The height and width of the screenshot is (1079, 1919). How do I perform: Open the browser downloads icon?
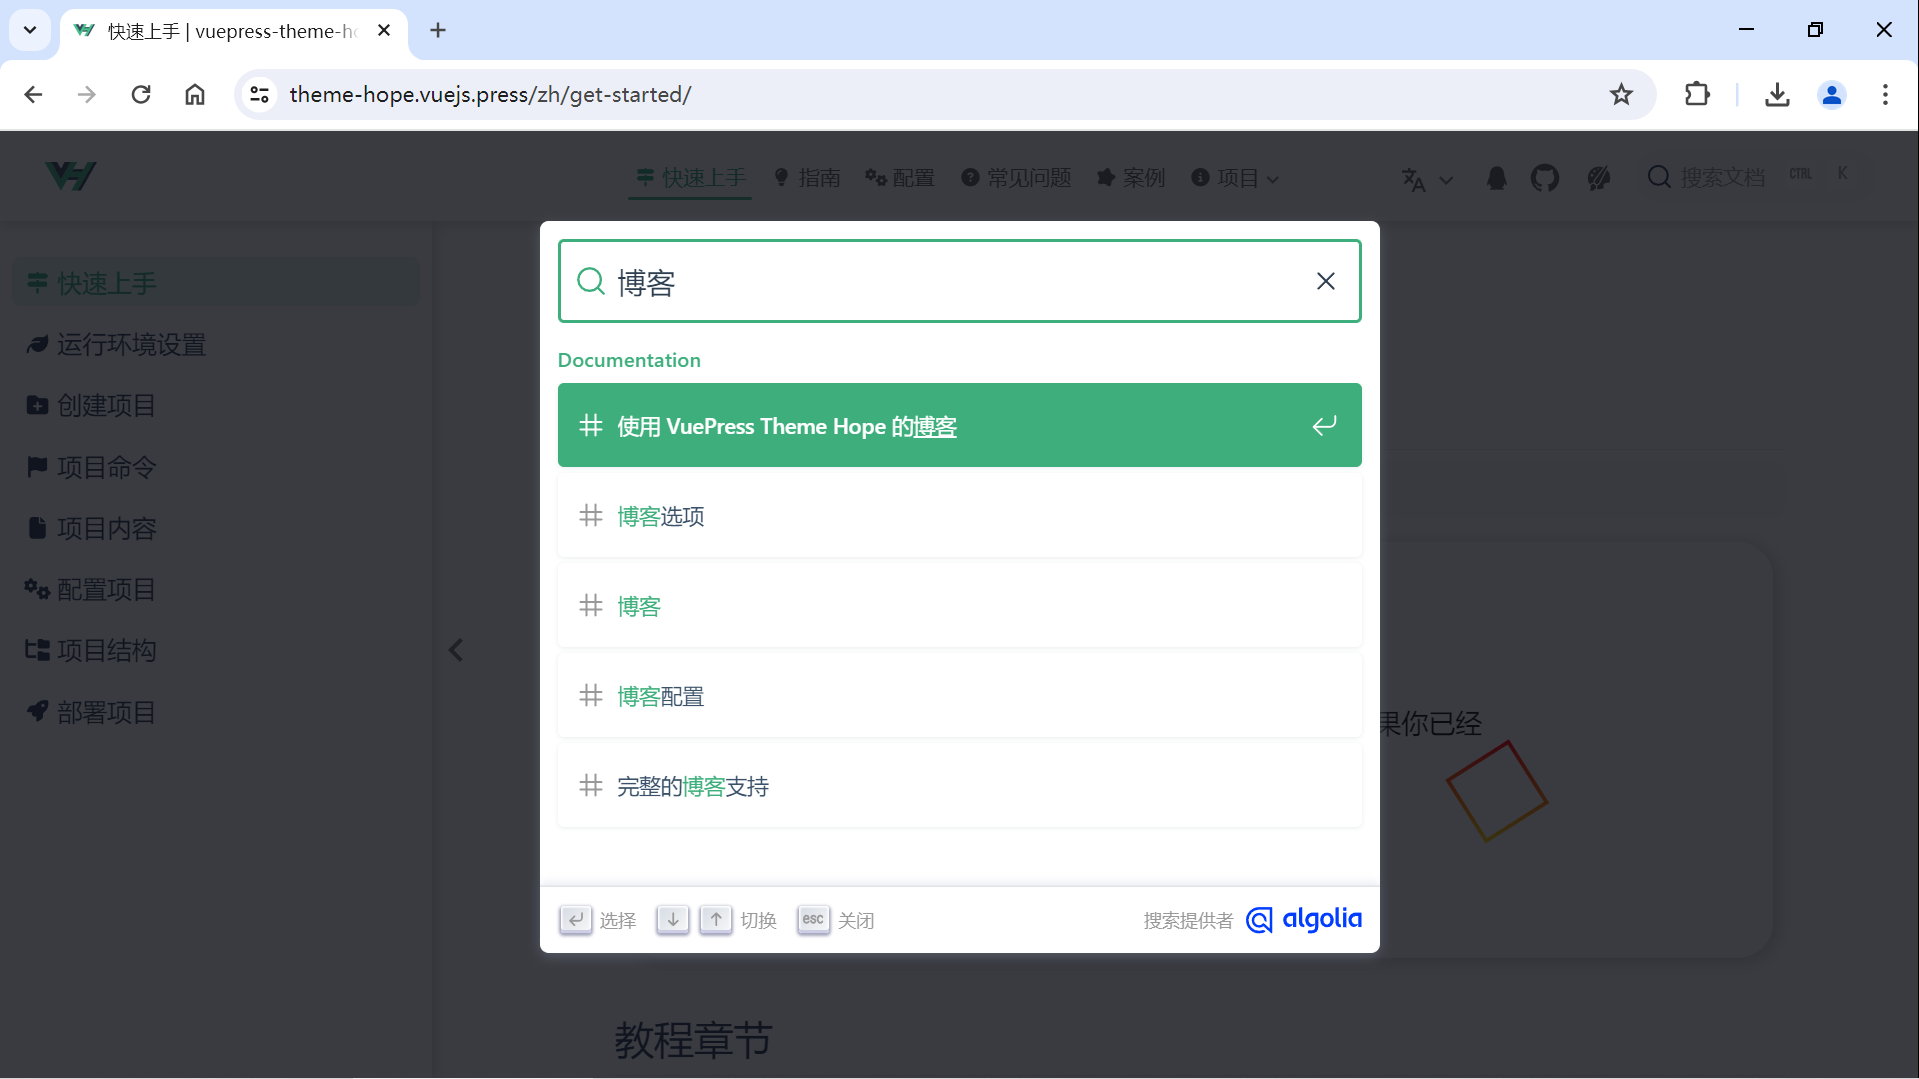(x=1777, y=94)
